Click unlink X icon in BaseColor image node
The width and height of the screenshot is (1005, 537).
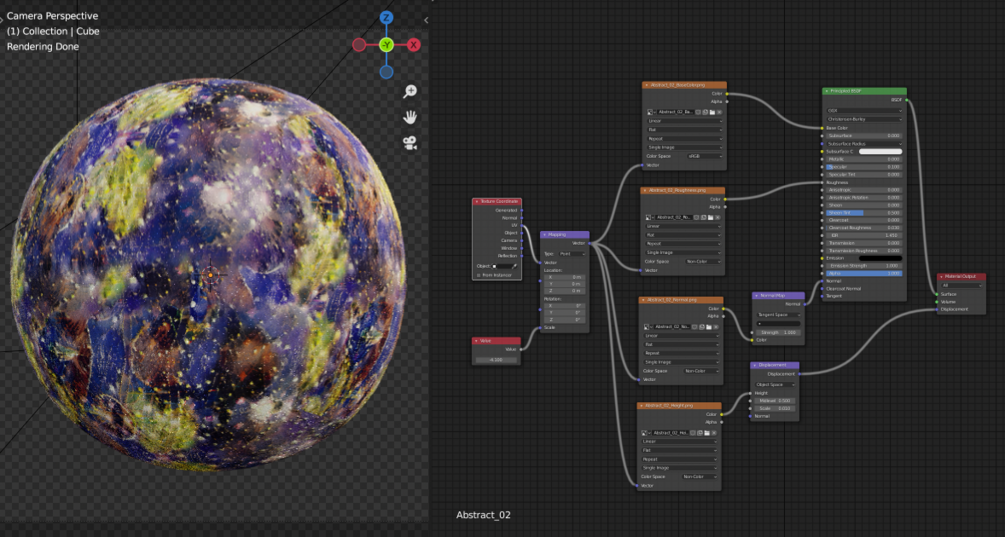720,112
